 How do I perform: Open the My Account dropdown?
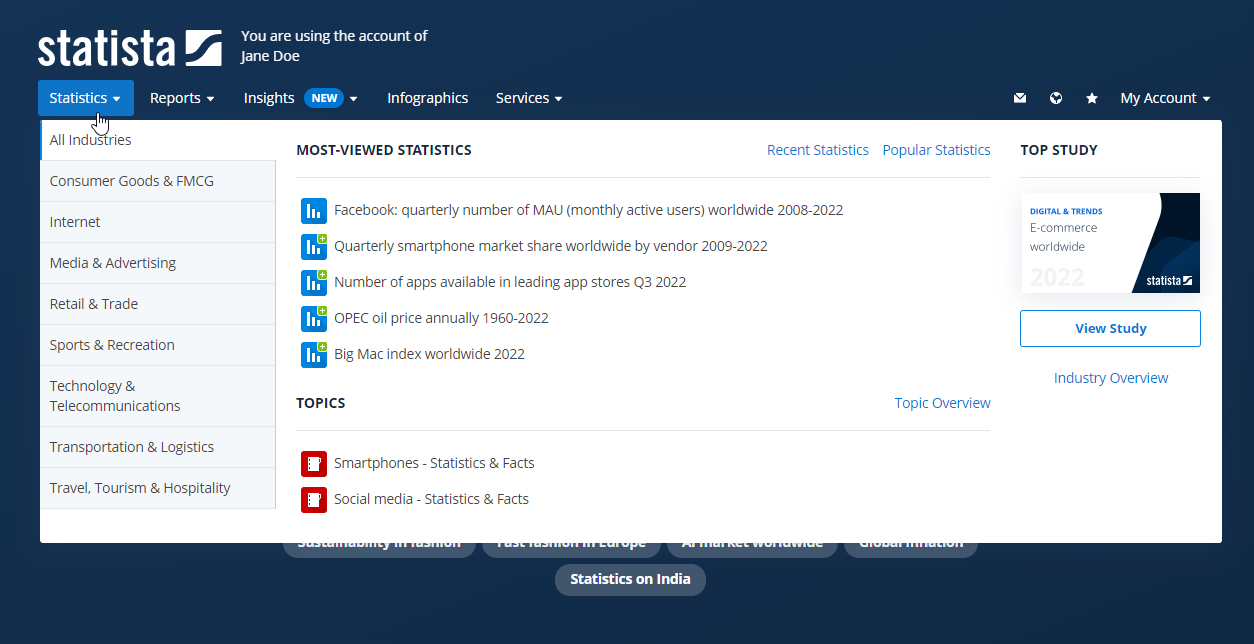pyautogui.click(x=1165, y=98)
